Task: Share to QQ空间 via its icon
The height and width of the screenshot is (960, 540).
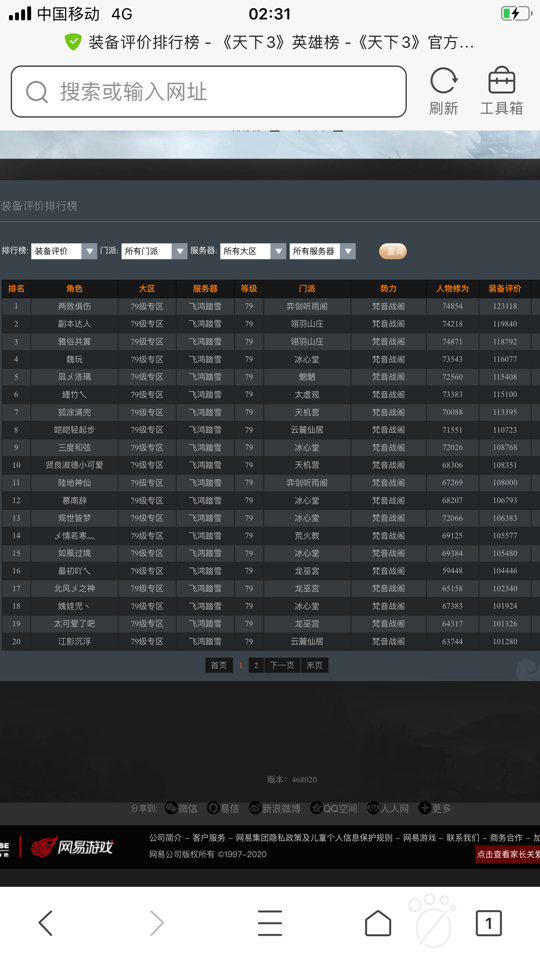Action: tap(316, 808)
